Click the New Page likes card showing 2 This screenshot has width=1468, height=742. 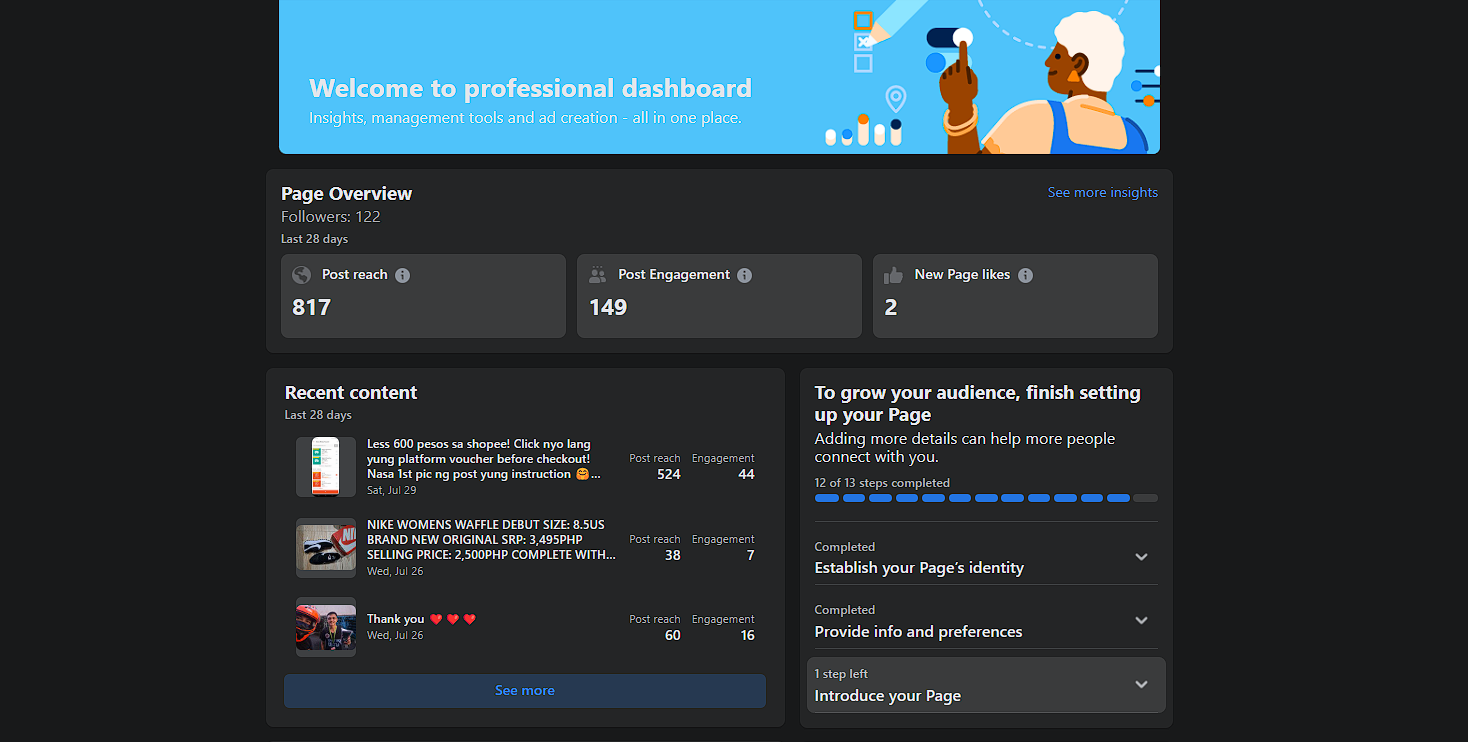[x=1015, y=296]
